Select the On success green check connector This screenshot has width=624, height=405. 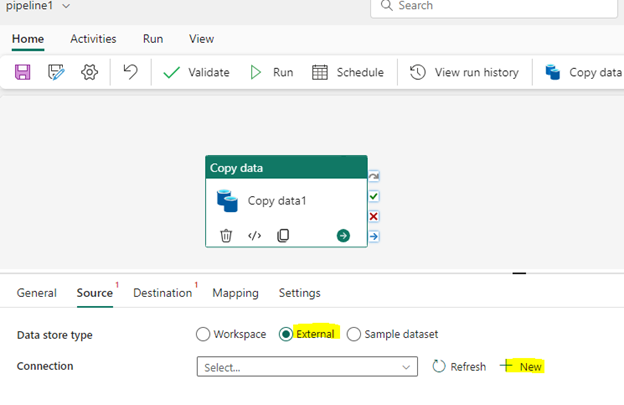pyautogui.click(x=374, y=196)
